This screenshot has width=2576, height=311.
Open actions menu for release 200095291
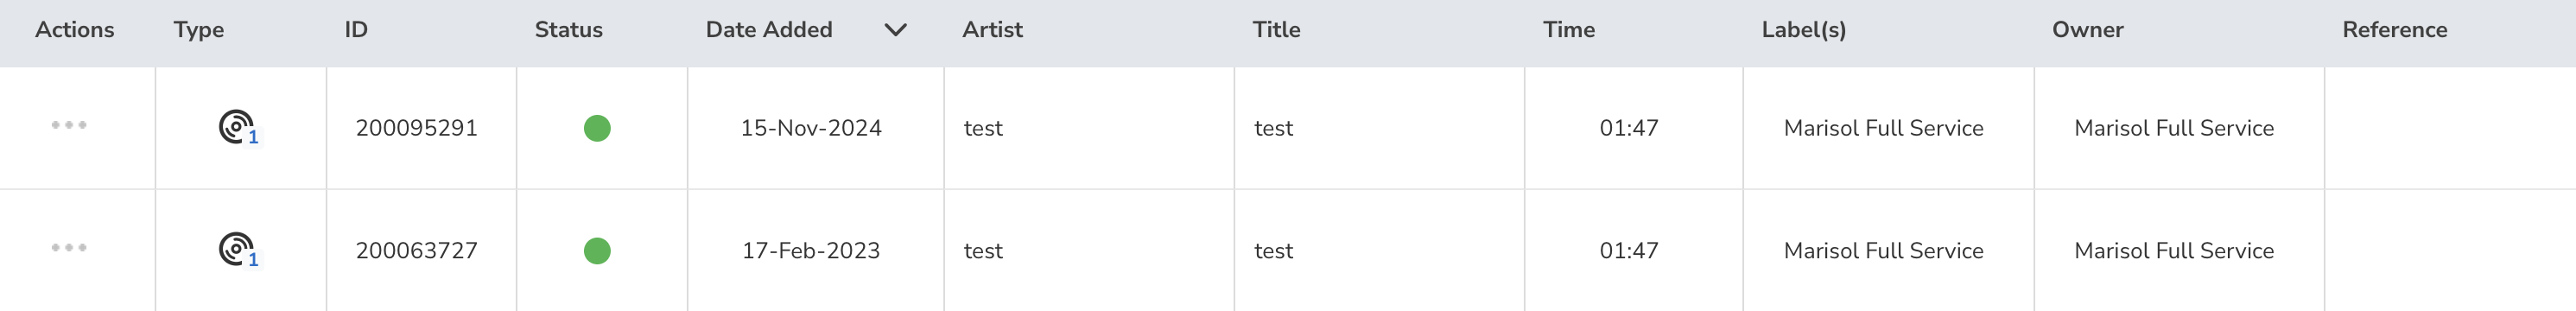coord(69,125)
